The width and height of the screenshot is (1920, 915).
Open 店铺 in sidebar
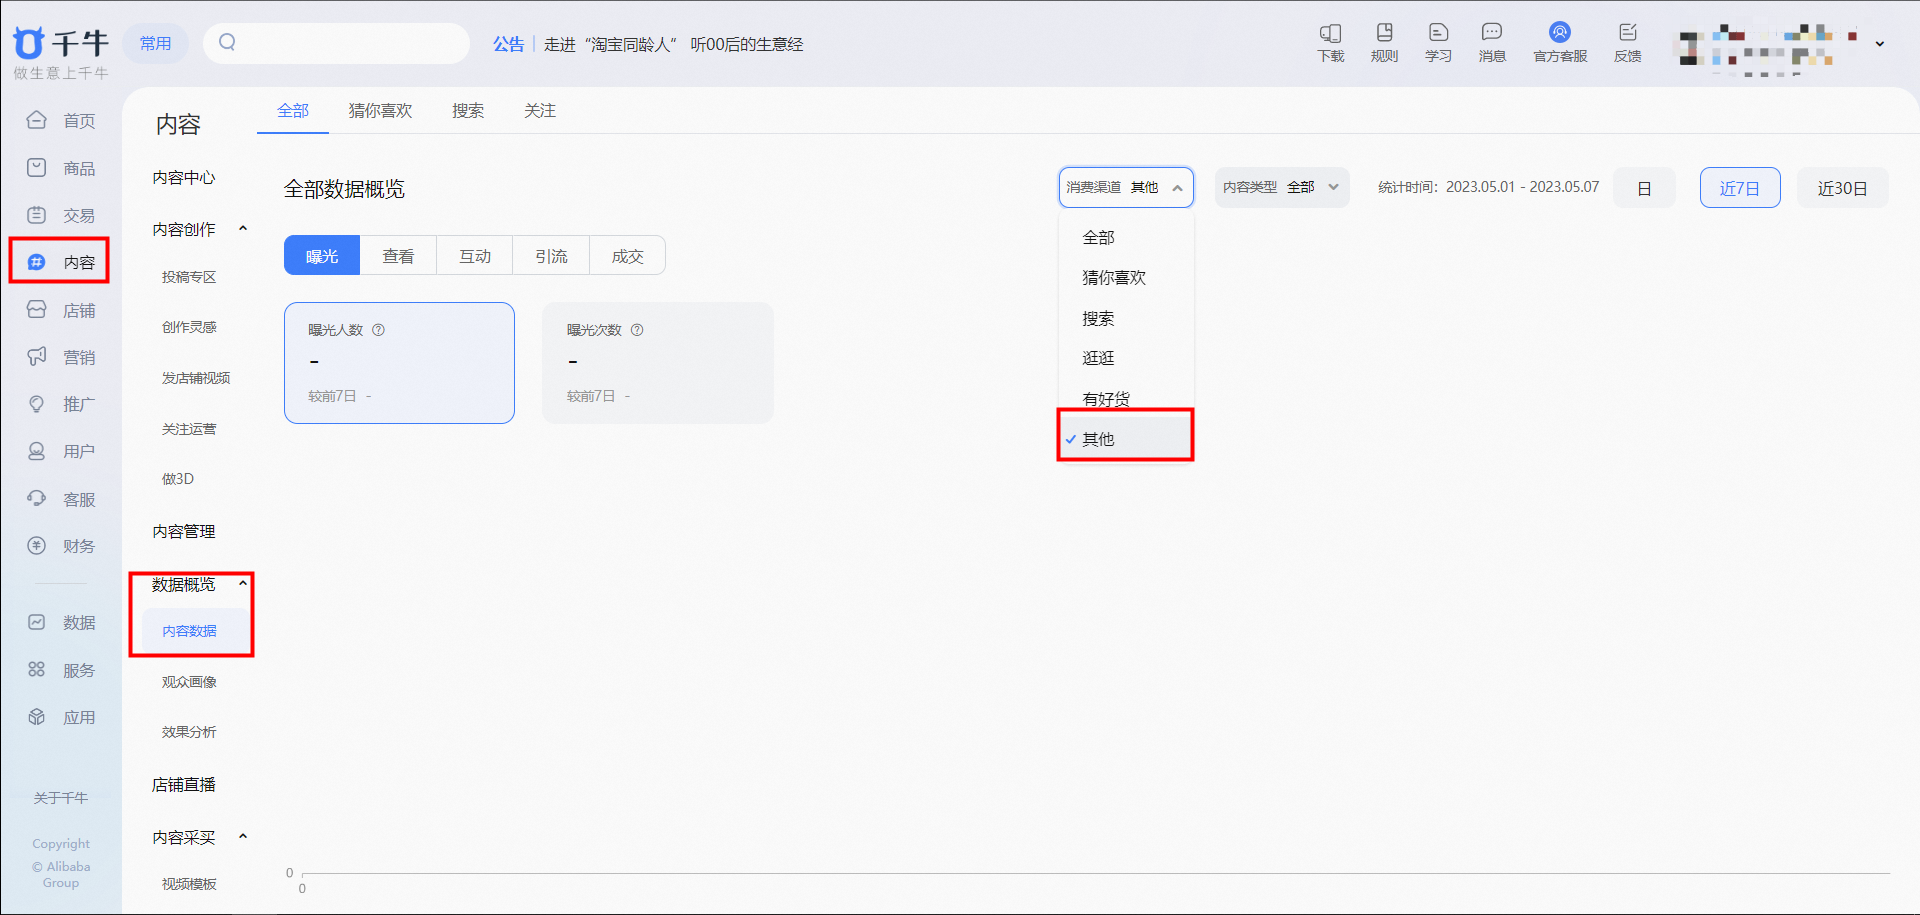(x=61, y=310)
